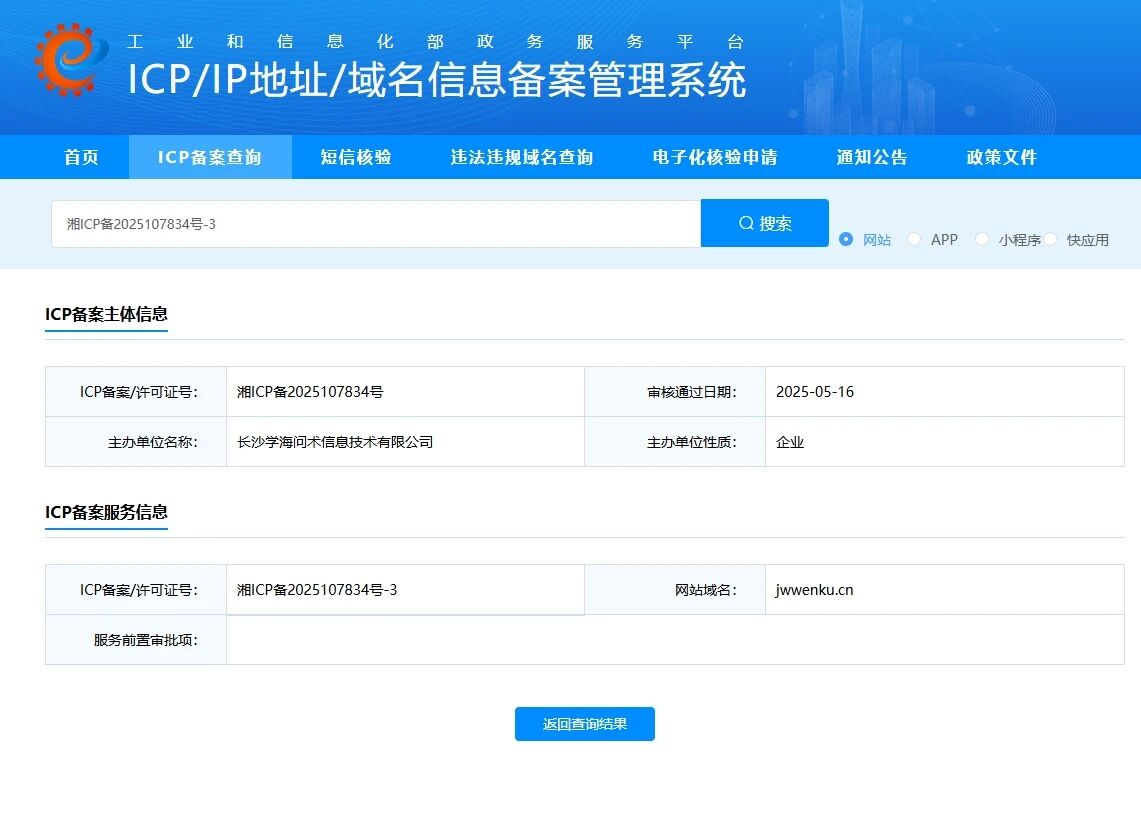Viewport: 1141px width, 828px height.
Task: Open the 通知公告 menu item
Action: [x=872, y=157]
